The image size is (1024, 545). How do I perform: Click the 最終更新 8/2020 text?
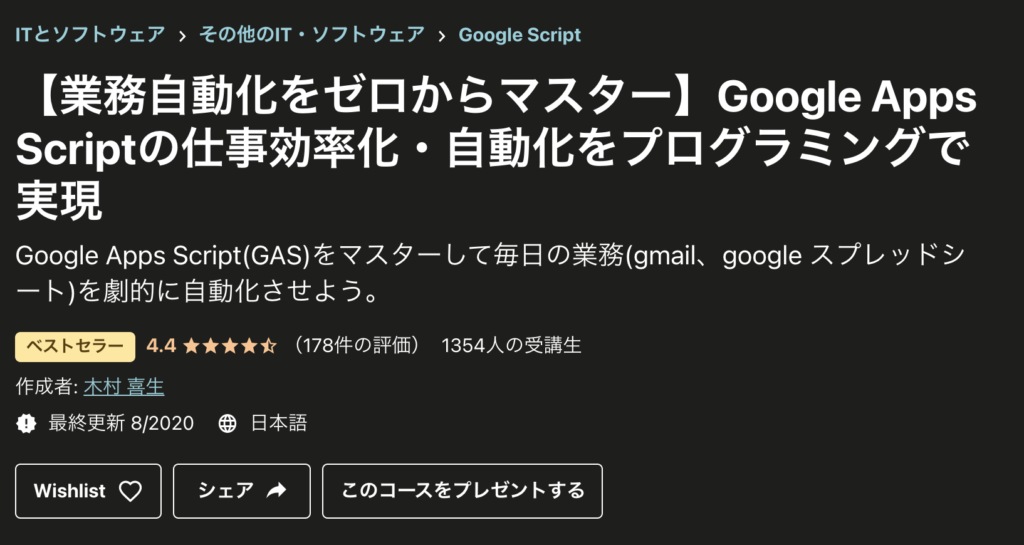121,423
